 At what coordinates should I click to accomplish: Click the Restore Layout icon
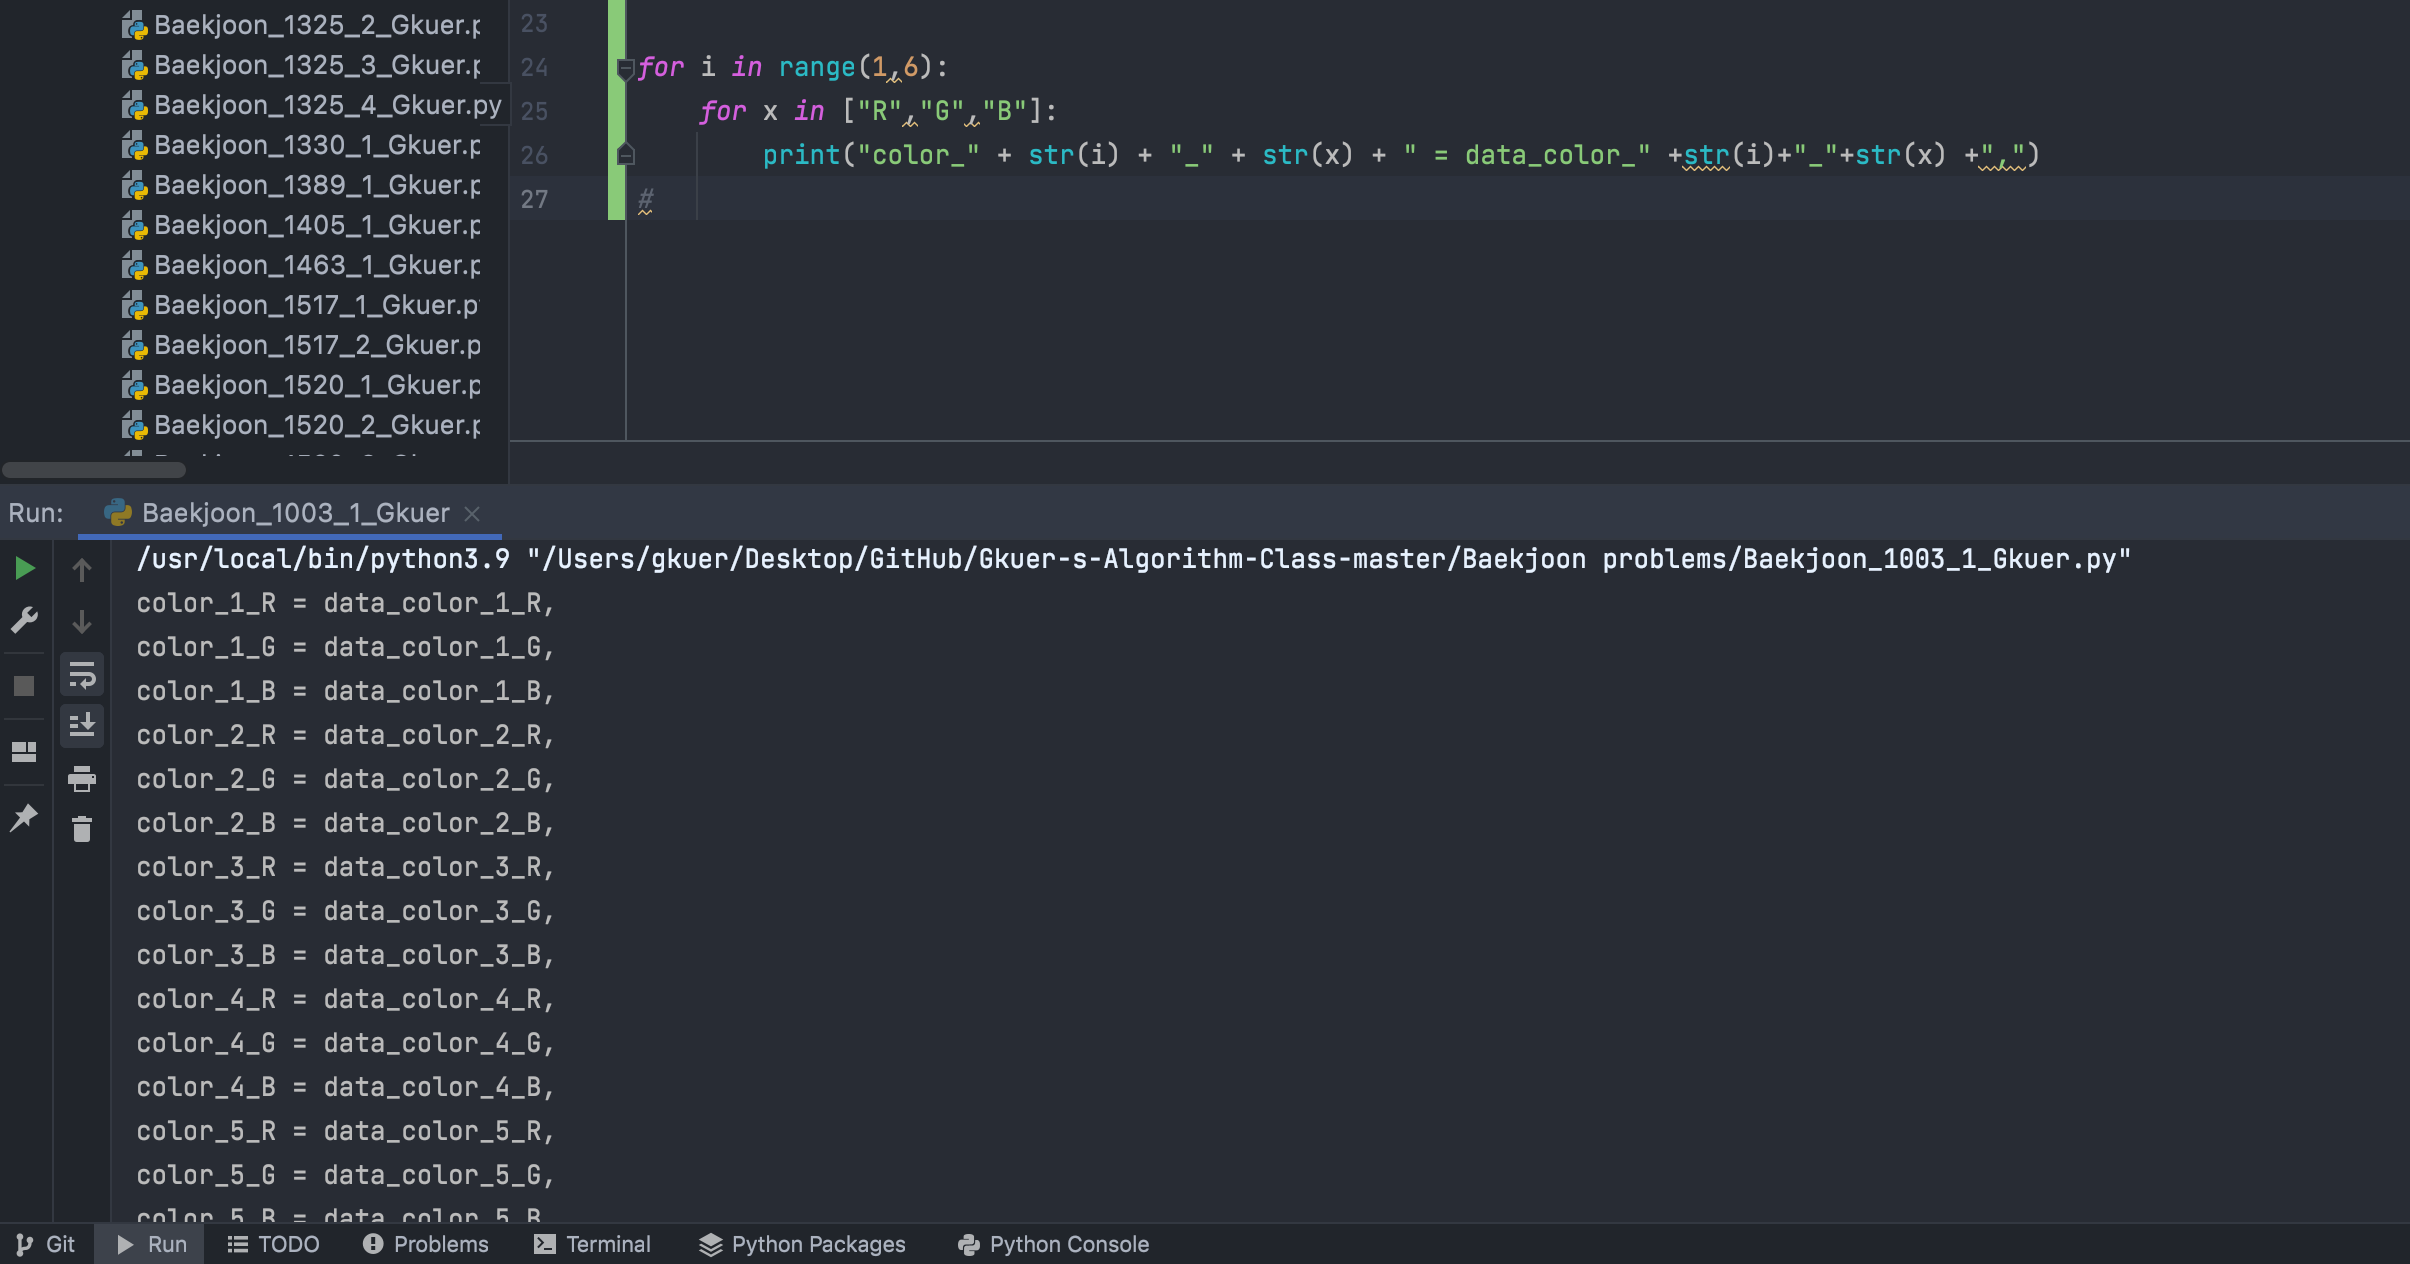coord(25,751)
